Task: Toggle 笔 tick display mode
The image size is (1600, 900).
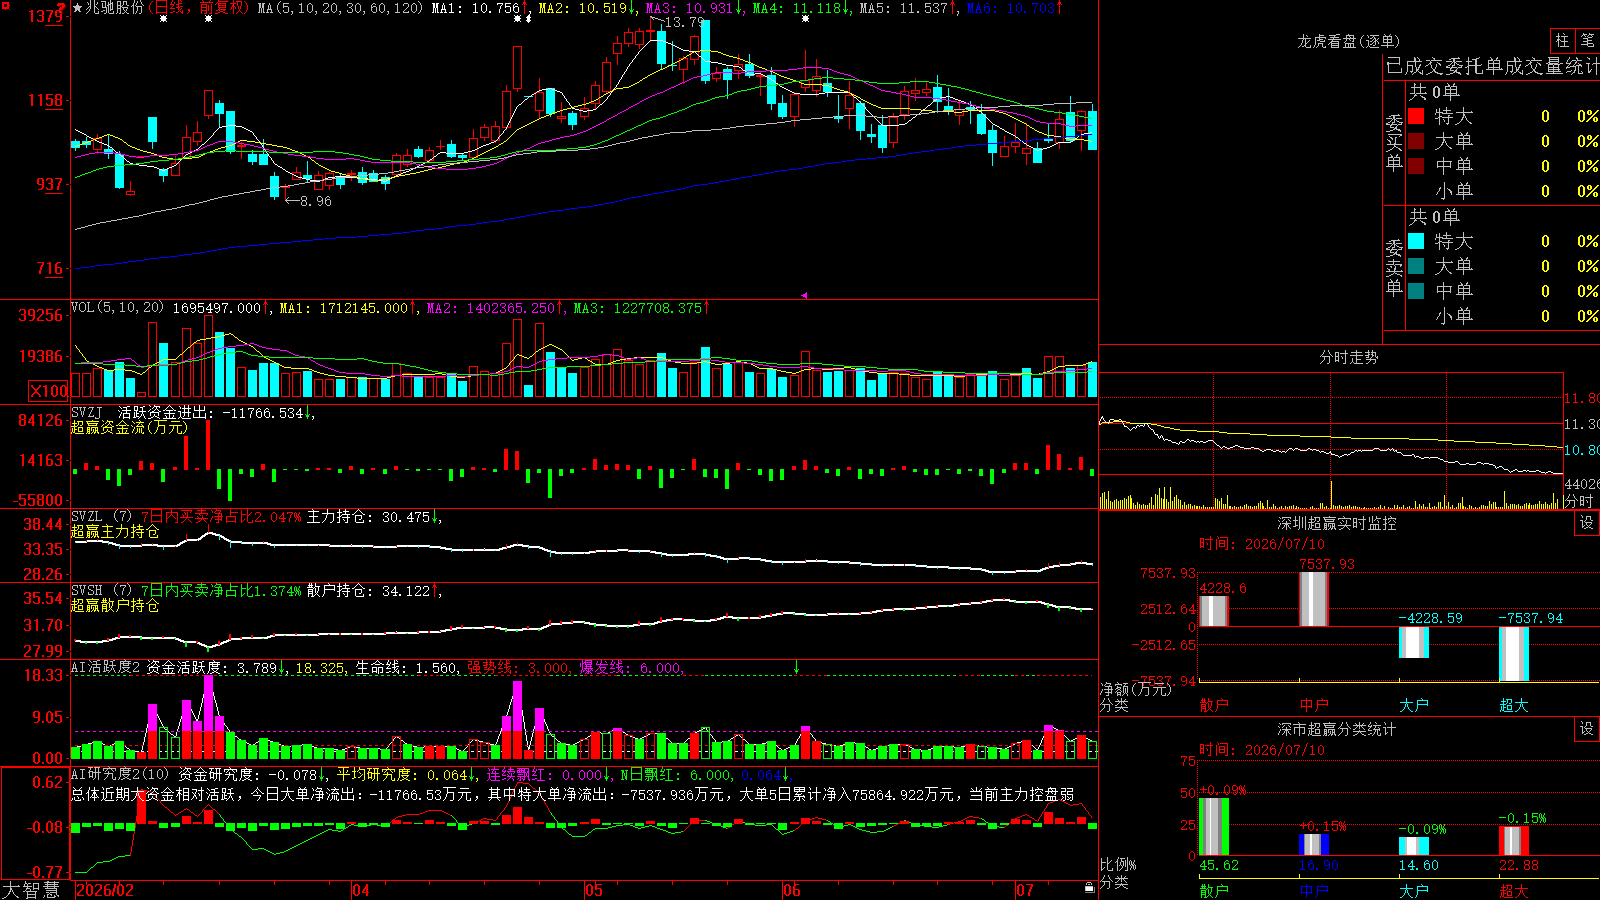Action: tap(1588, 40)
